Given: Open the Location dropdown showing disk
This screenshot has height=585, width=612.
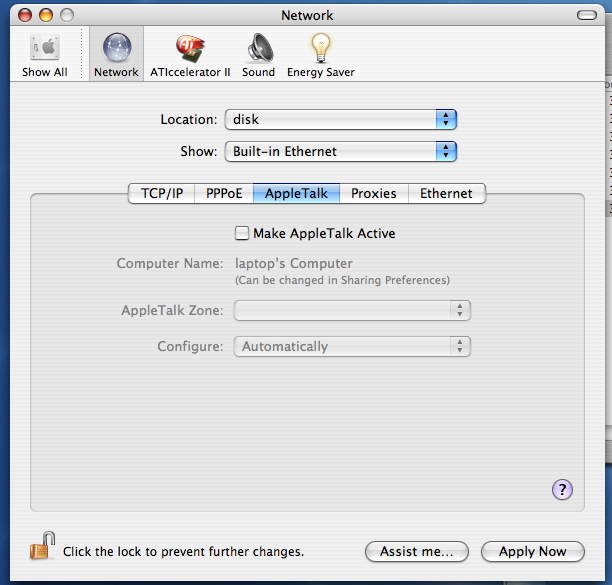Looking at the screenshot, I should [341, 119].
